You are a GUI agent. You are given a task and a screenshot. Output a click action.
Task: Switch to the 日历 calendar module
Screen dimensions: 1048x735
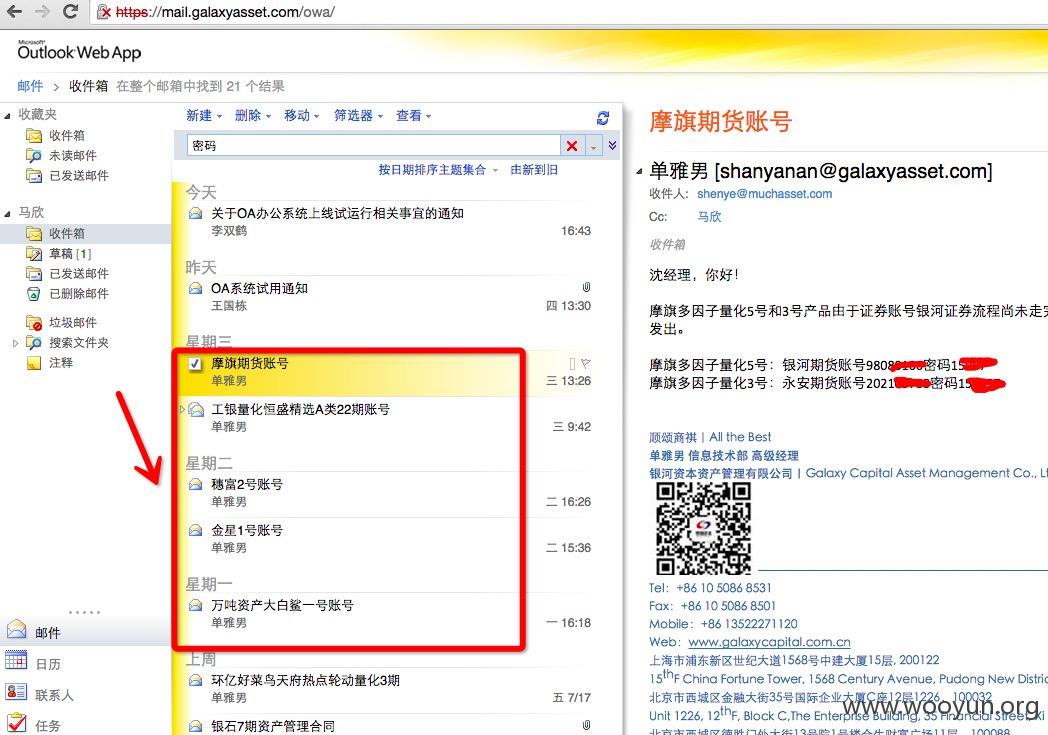(86, 663)
